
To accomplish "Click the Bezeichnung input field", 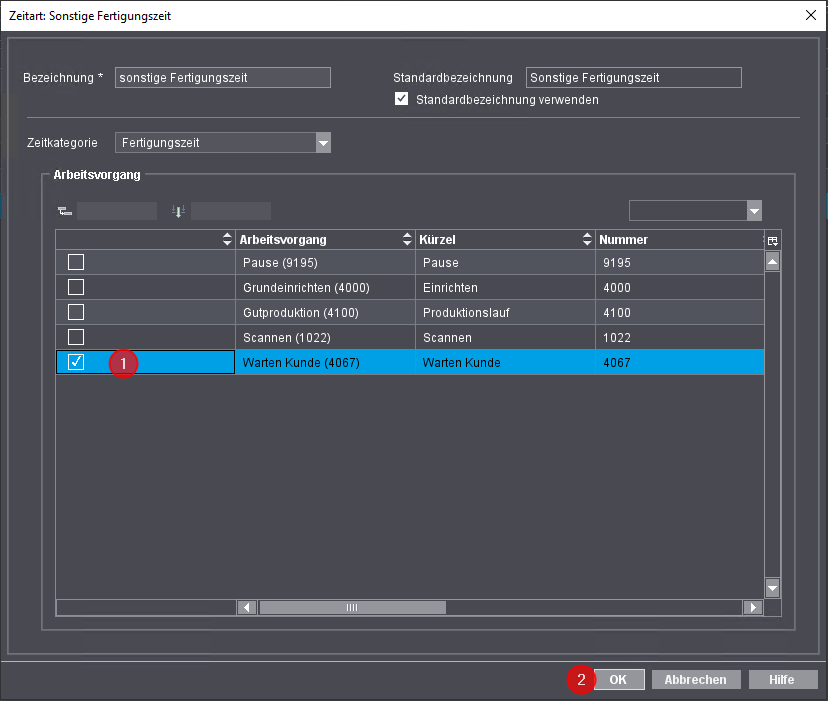I will pos(223,78).
